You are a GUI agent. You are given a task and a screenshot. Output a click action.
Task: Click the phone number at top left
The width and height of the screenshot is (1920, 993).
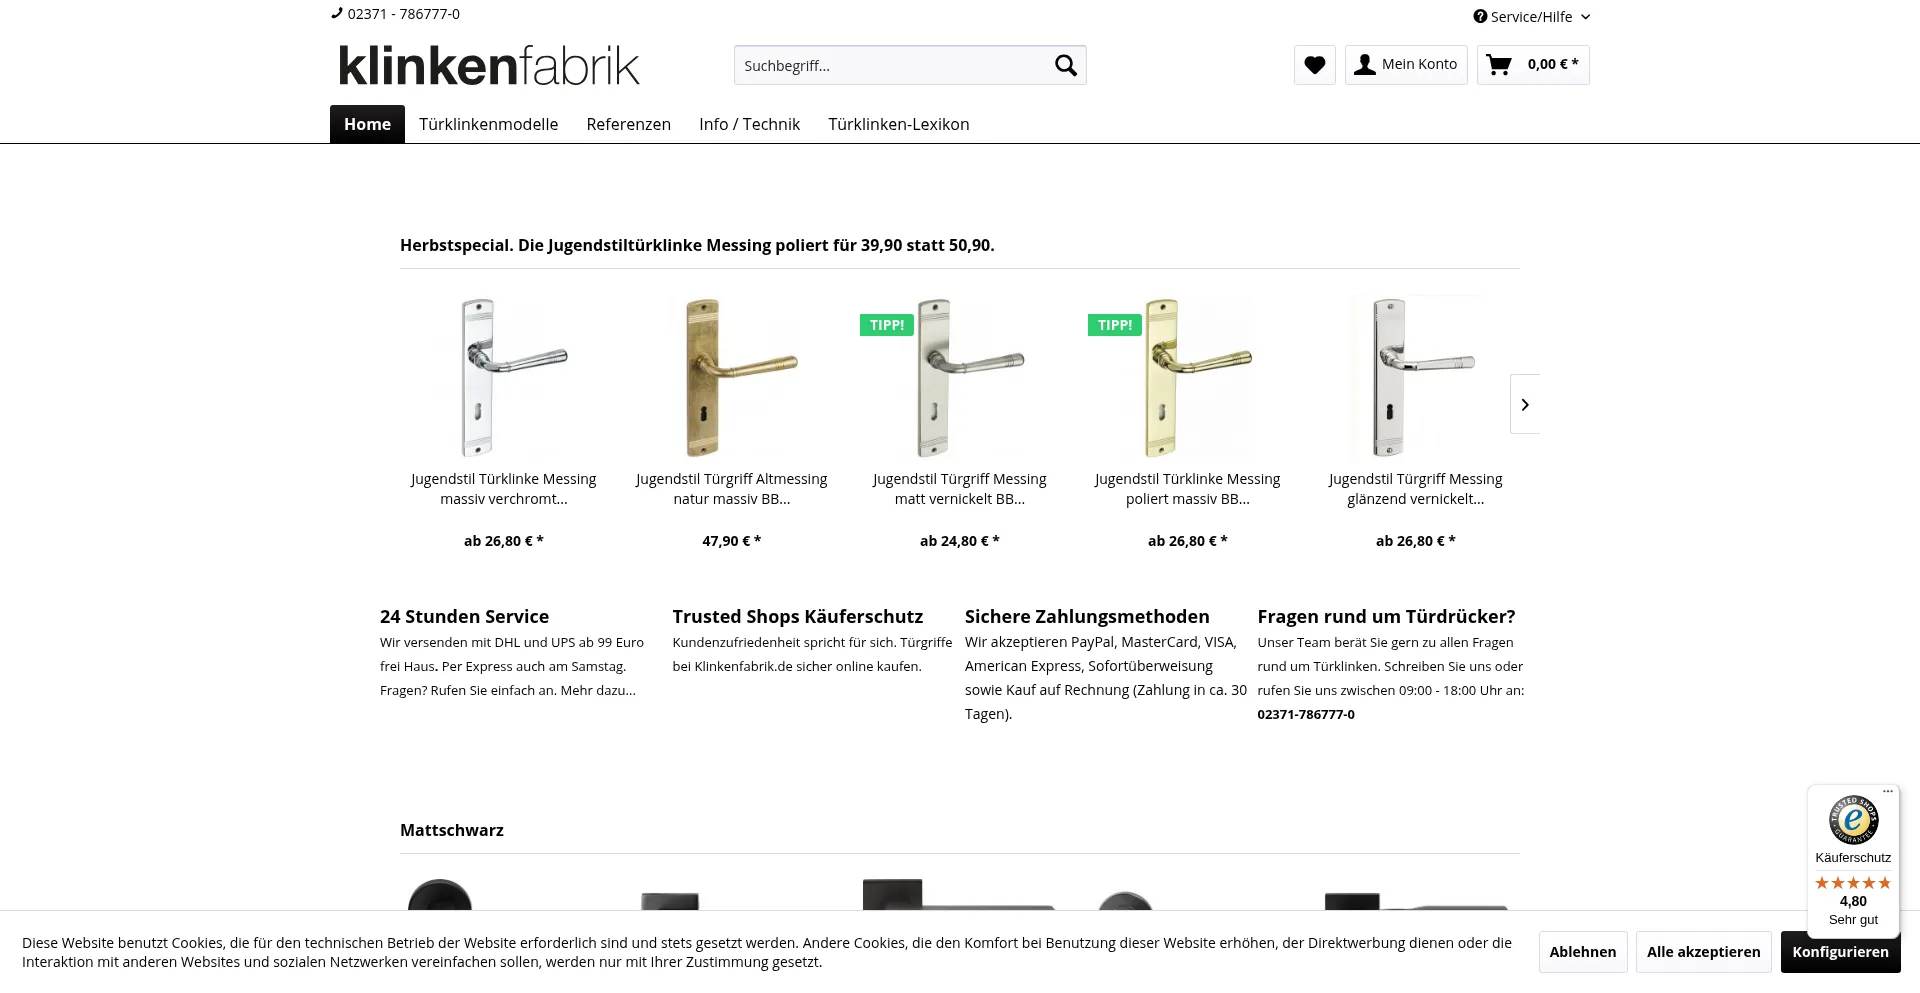(402, 14)
